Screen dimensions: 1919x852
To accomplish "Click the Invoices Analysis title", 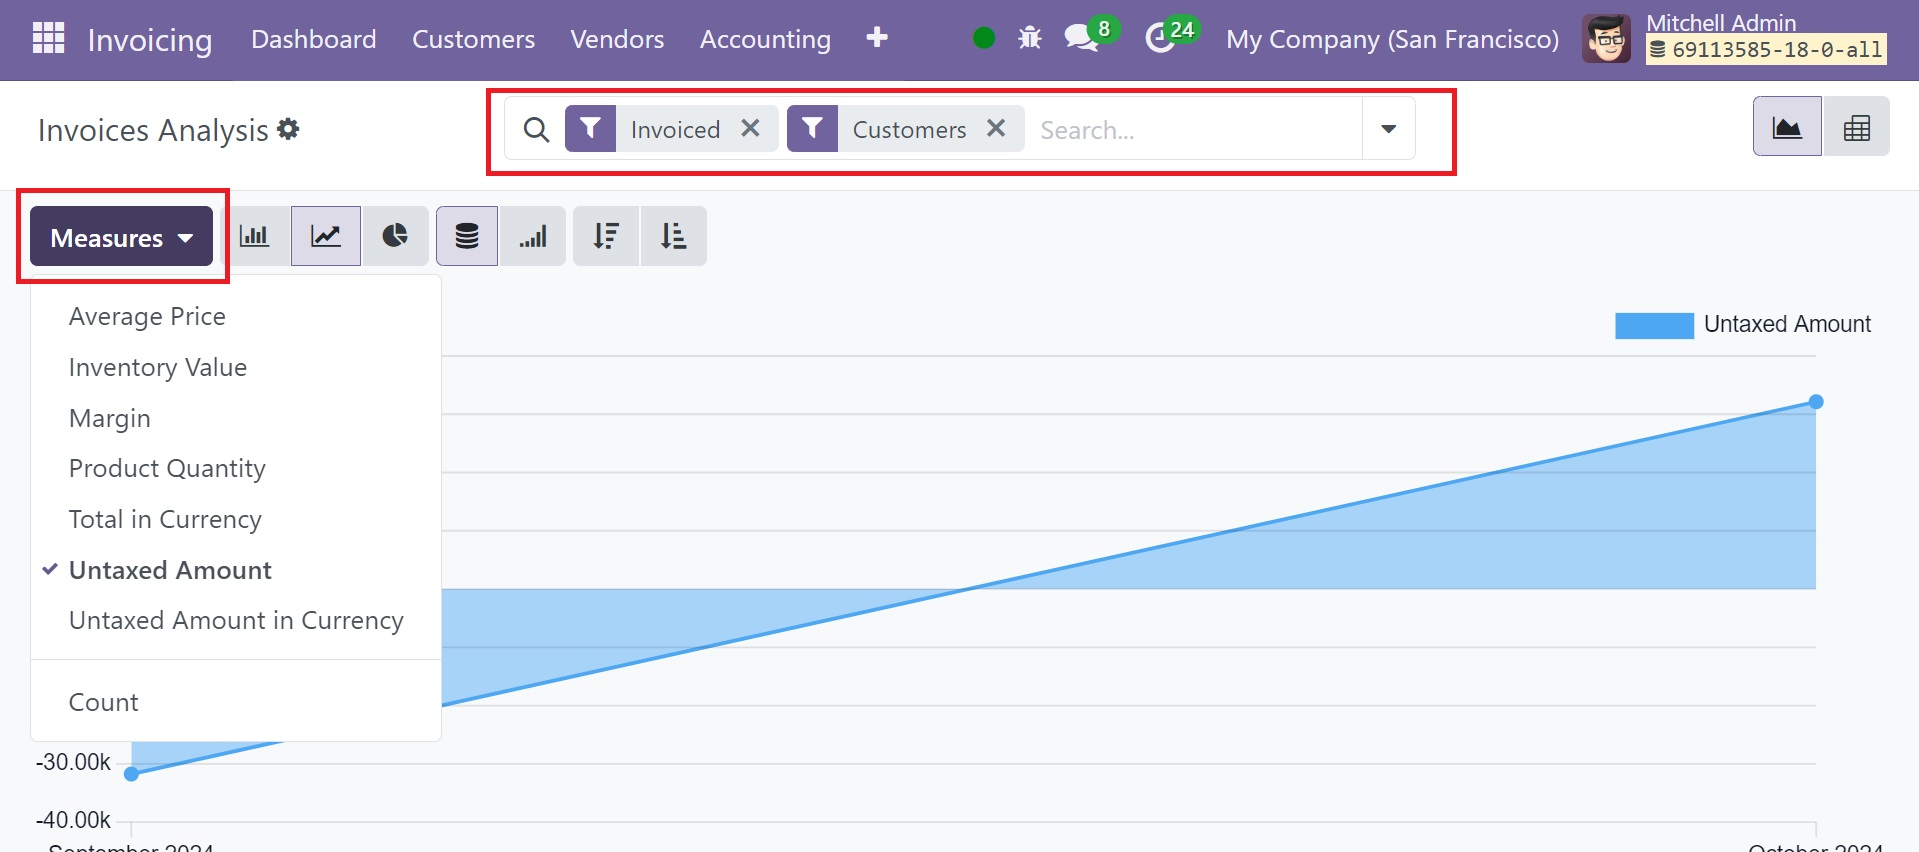I will (153, 130).
